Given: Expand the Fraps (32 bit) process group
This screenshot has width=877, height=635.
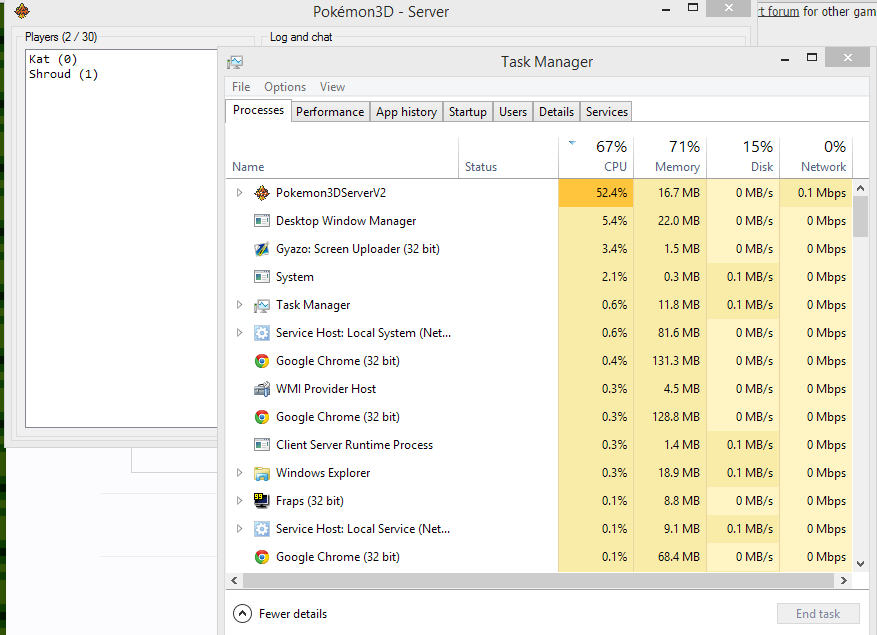Looking at the screenshot, I should click(239, 500).
